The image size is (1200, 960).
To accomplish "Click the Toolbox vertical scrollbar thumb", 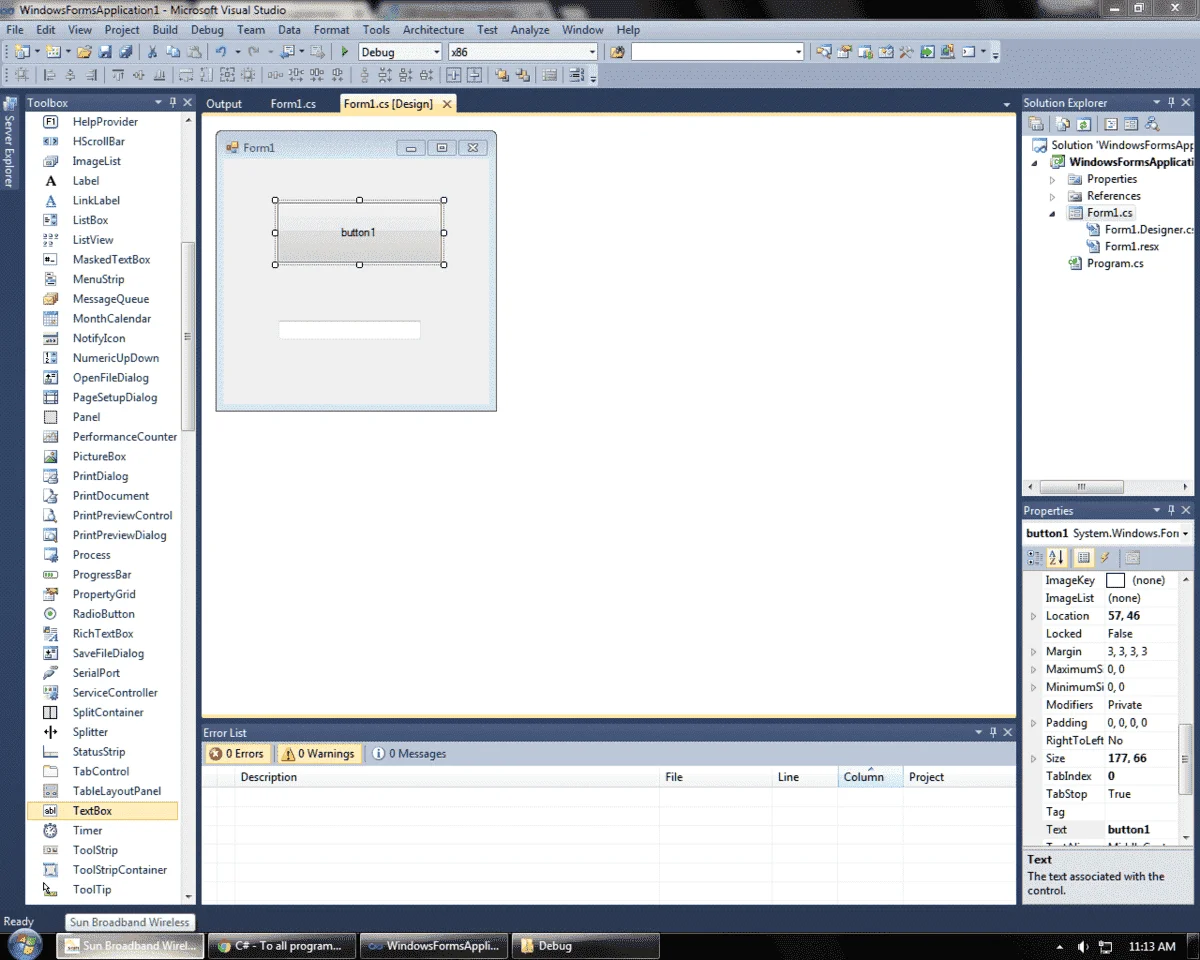I will [x=187, y=337].
